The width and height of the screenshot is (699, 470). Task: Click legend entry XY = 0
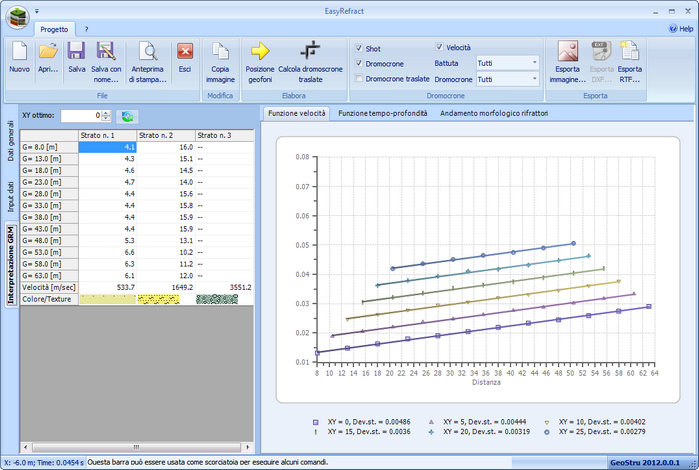point(362,422)
